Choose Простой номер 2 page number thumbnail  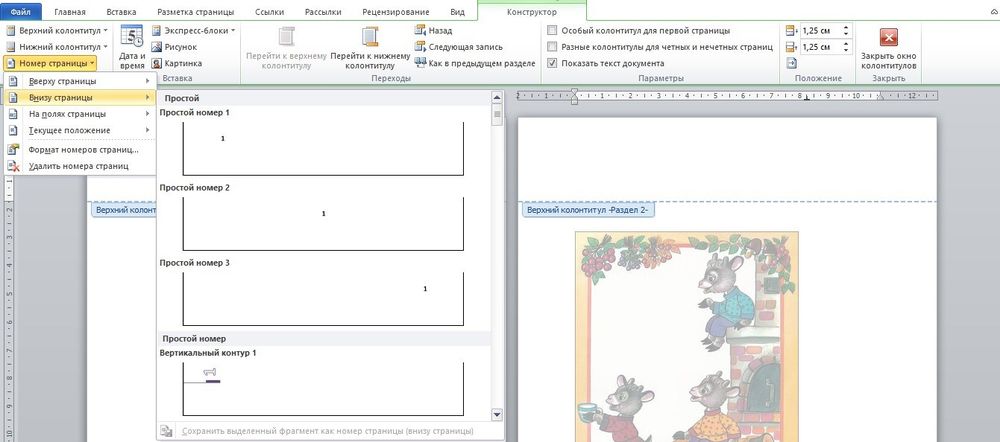coord(323,223)
